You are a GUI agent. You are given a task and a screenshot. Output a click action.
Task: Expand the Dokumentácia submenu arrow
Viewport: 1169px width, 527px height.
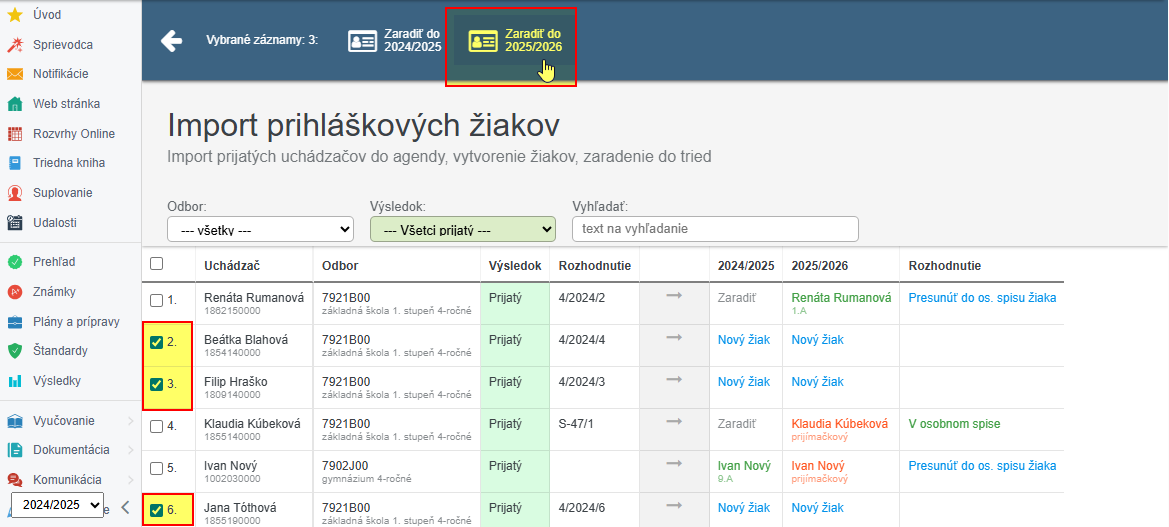pyautogui.click(x=130, y=450)
